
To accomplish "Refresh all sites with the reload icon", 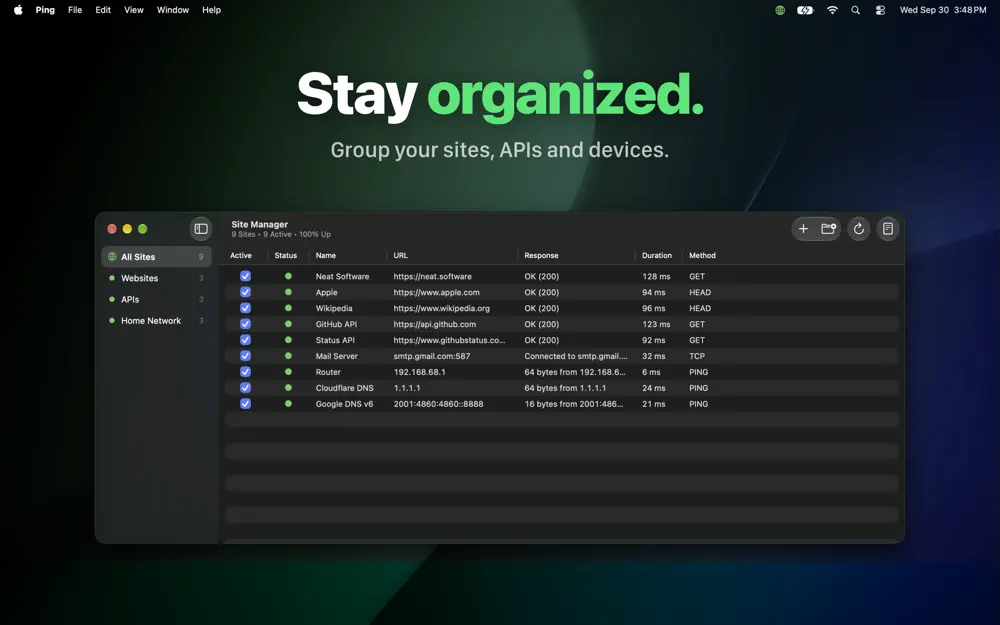I will tap(858, 228).
